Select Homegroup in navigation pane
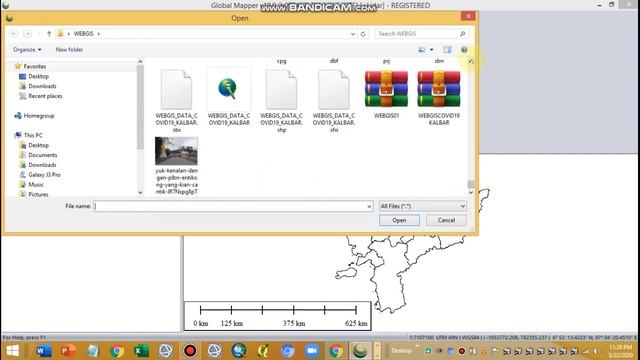This screenshot has height=360, width=640. pyautogui.click(x=39, y=116)
